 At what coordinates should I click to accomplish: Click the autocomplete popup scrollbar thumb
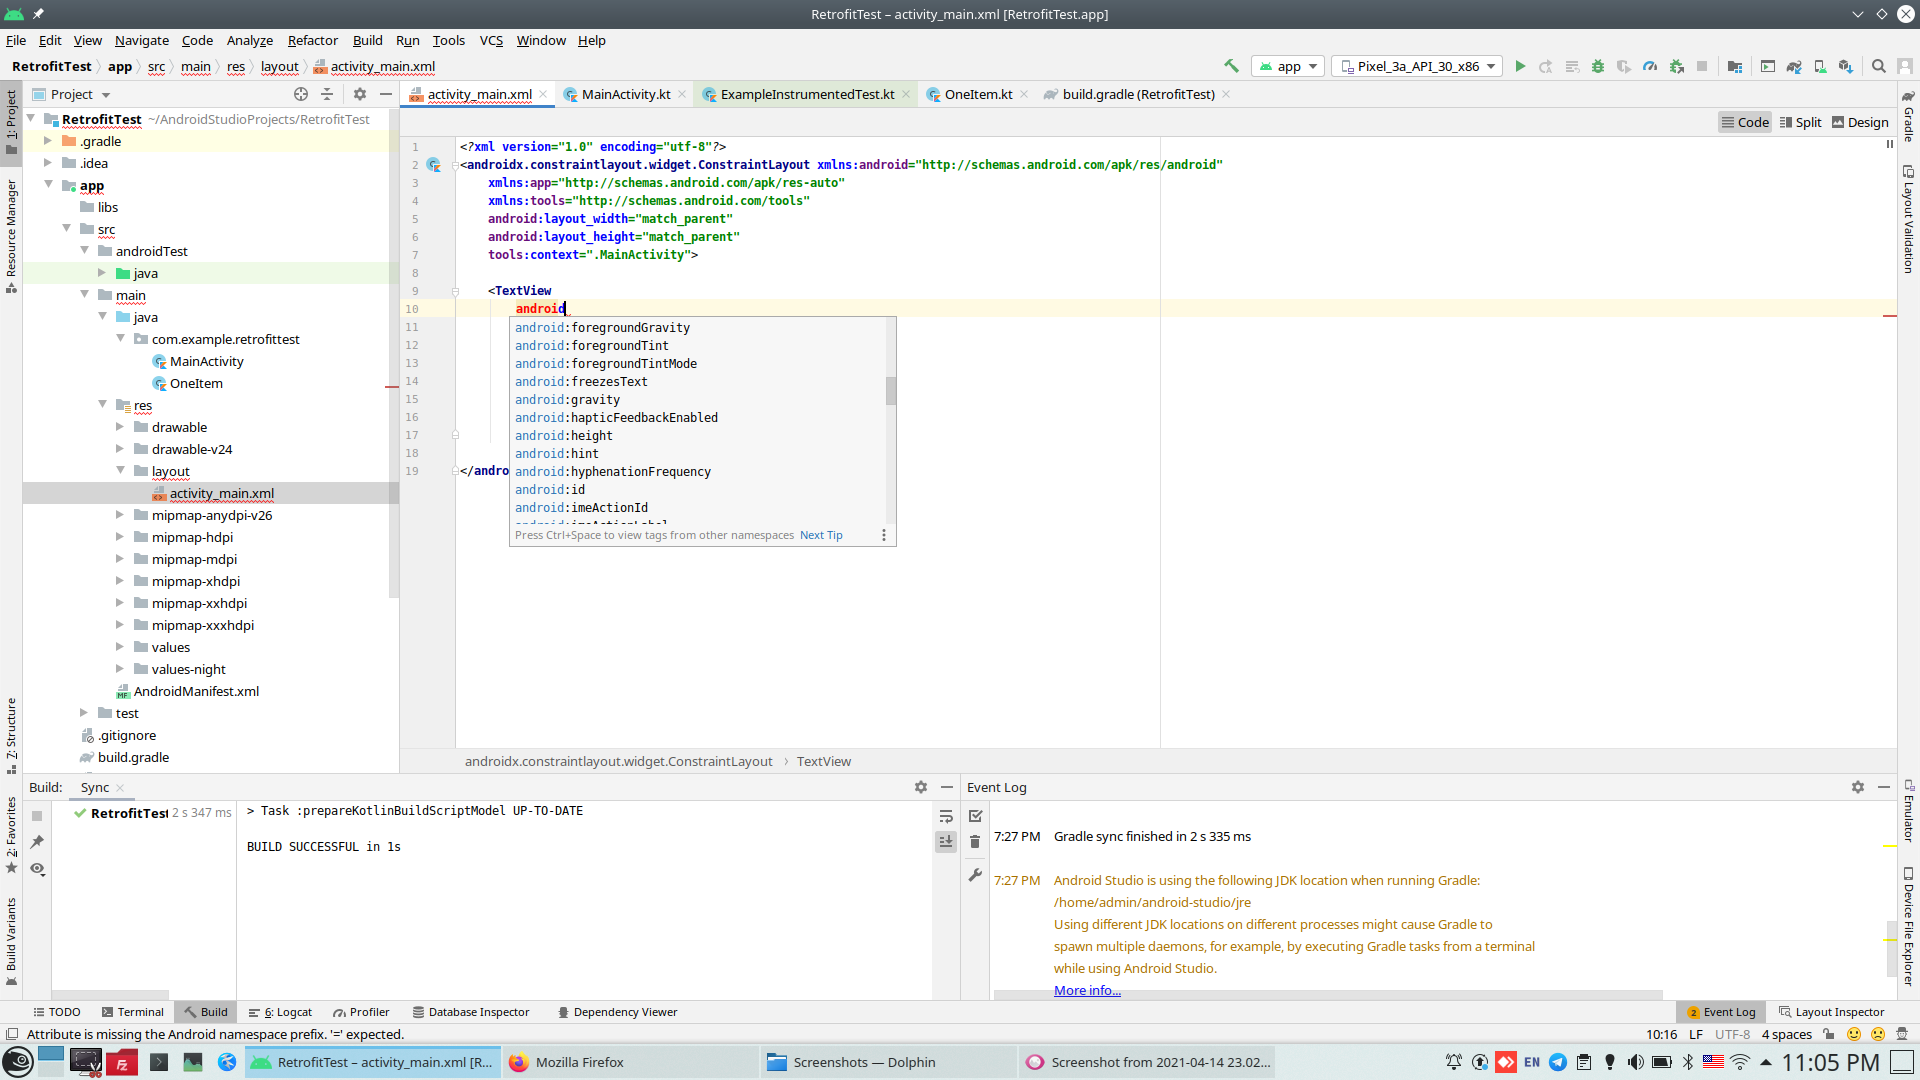tap(890, 391)
